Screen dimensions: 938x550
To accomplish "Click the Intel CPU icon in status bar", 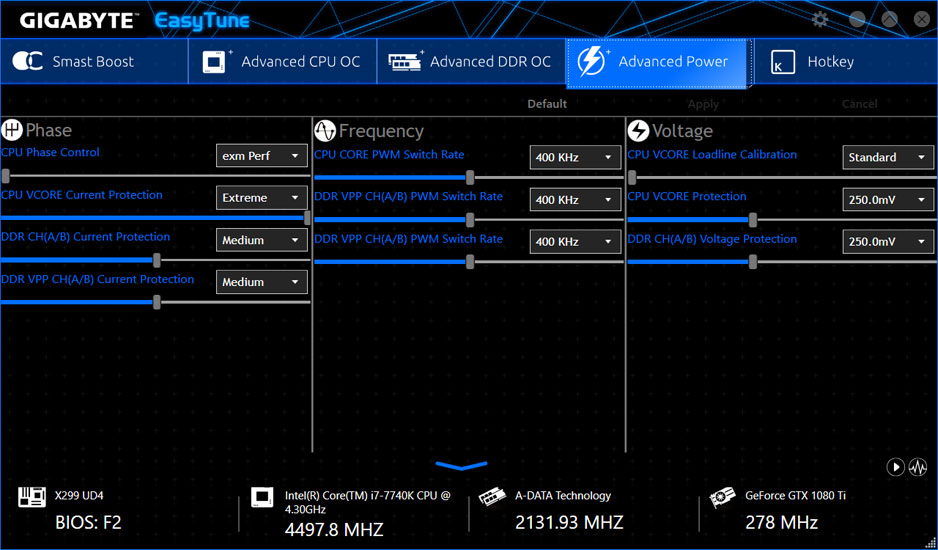I will point(262,497).
